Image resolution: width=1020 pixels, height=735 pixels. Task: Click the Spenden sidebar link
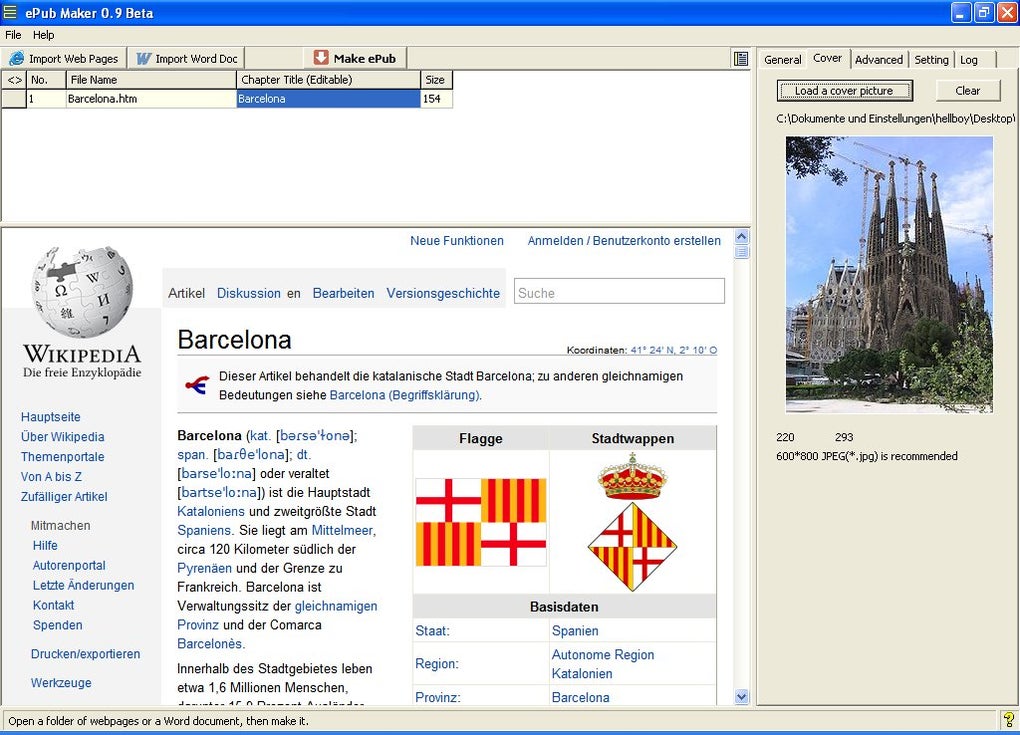(x=57, y=625)
